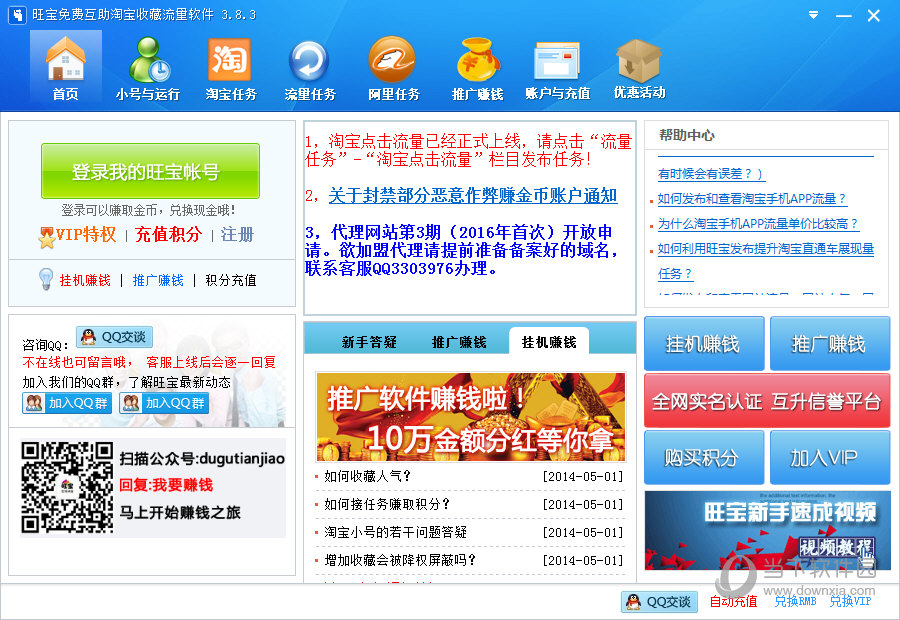Open 推广赚钱 money bag icon
900x620 pixels.
(478, 68)
